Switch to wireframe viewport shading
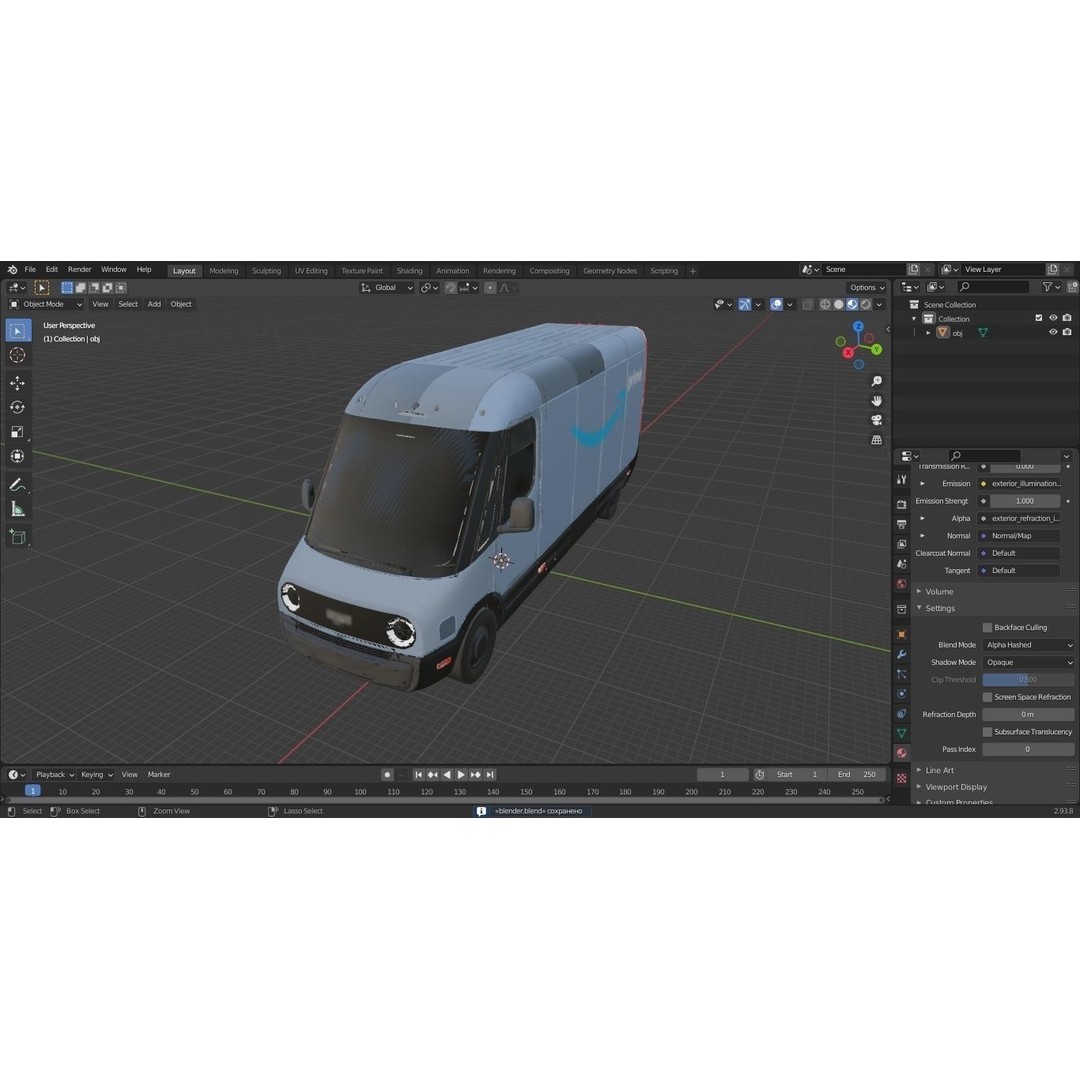 [824, 304]
